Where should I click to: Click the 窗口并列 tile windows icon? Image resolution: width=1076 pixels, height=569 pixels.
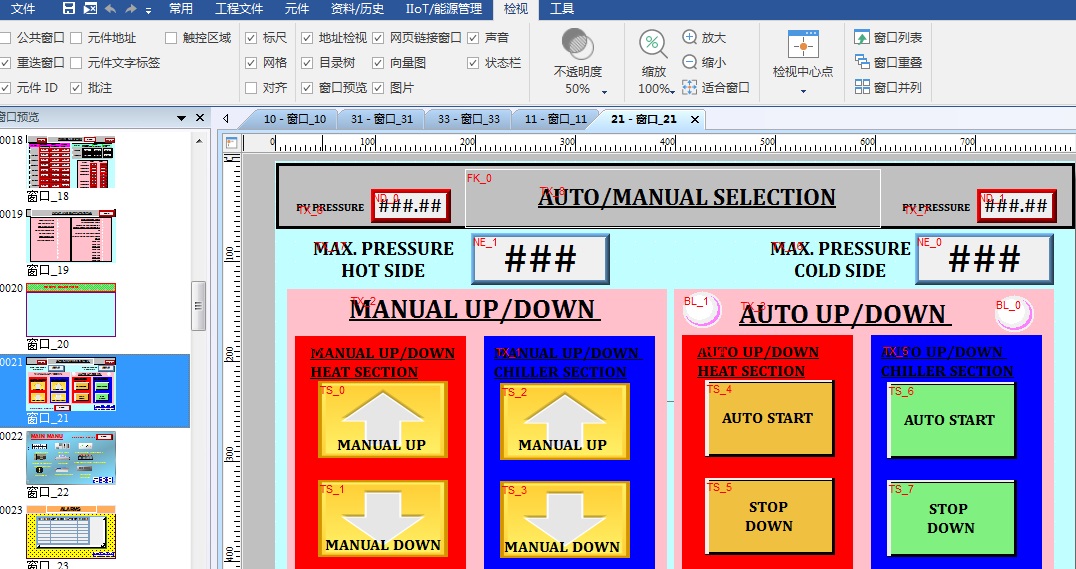point(862,87)
